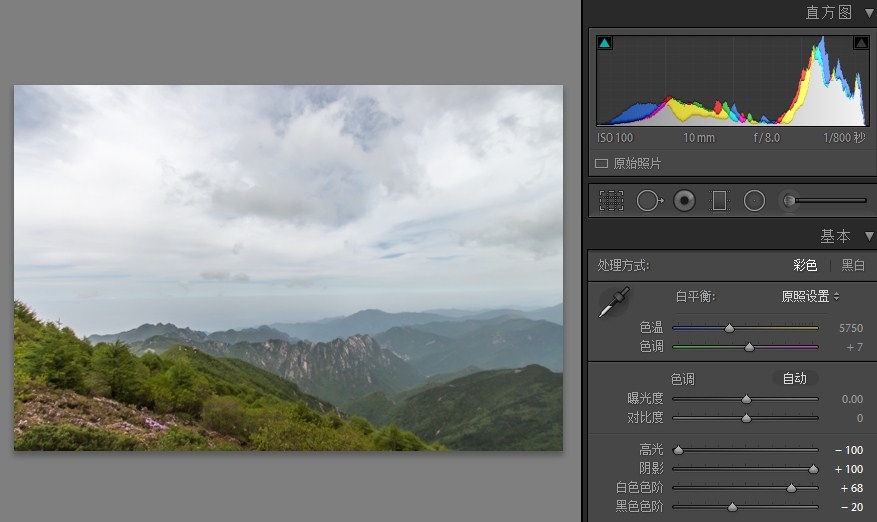
Task: Click the 白色色阶 slider handle
Action: pyautogui.click(x=791, y=488)
